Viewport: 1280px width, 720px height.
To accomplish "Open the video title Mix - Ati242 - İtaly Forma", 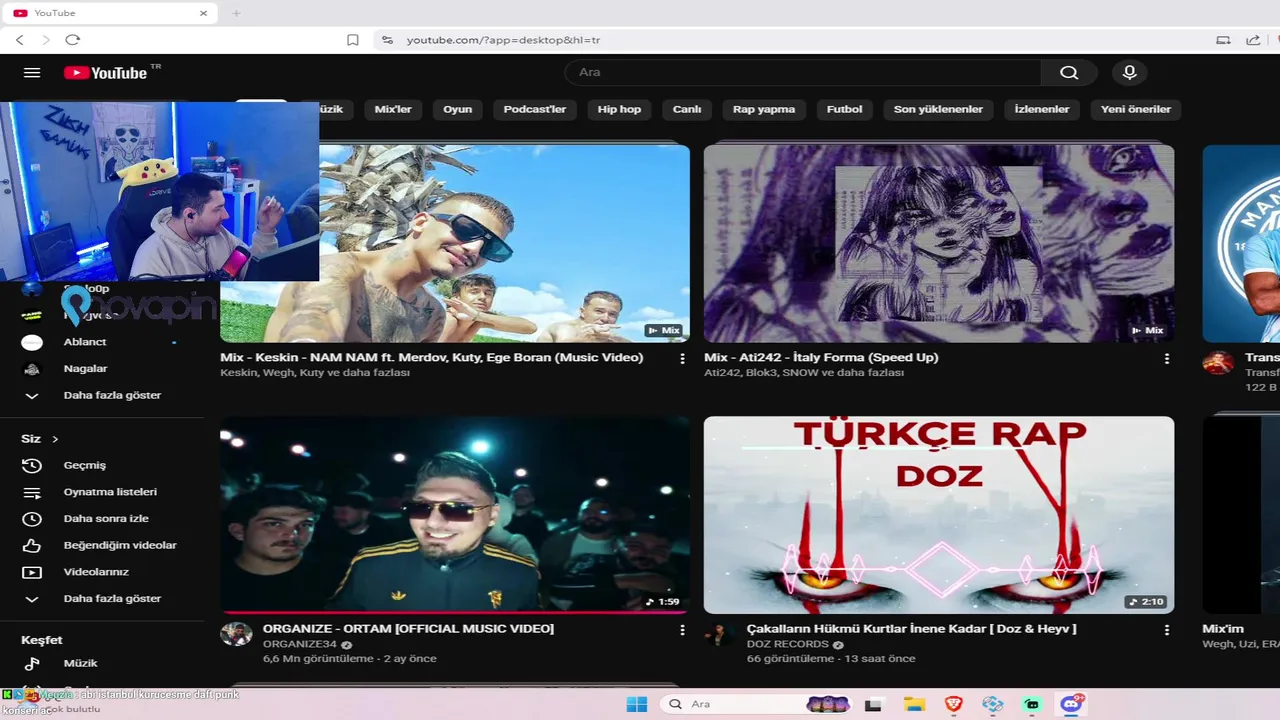I will [821, 357].
